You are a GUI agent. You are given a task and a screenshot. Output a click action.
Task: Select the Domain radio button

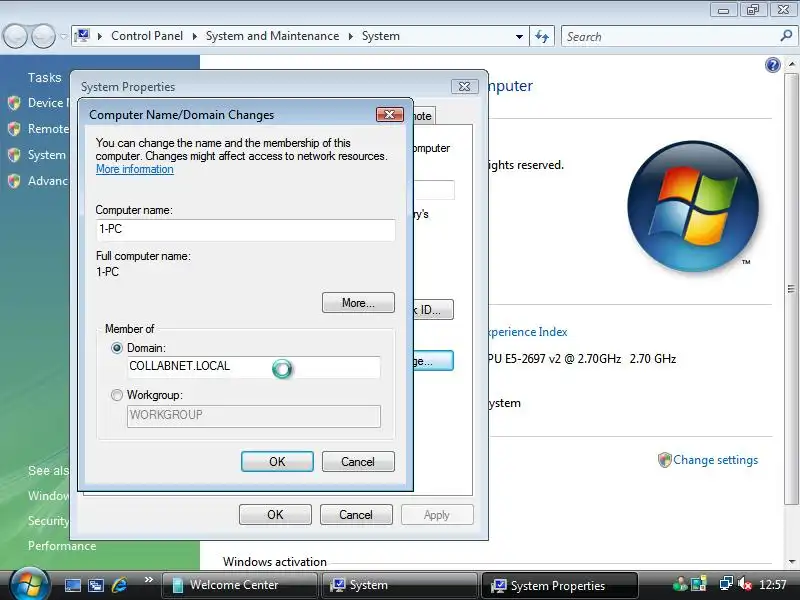(117, 348)
